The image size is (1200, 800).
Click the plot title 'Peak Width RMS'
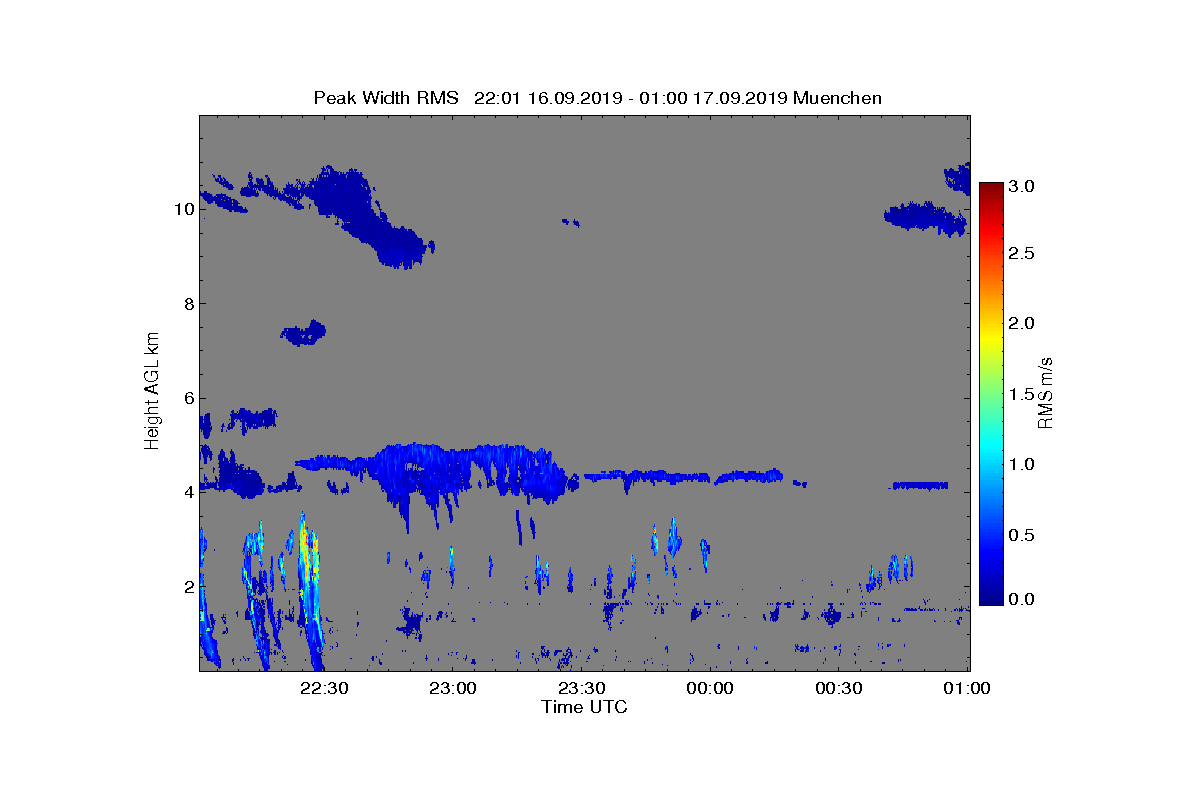pos(386,98)
